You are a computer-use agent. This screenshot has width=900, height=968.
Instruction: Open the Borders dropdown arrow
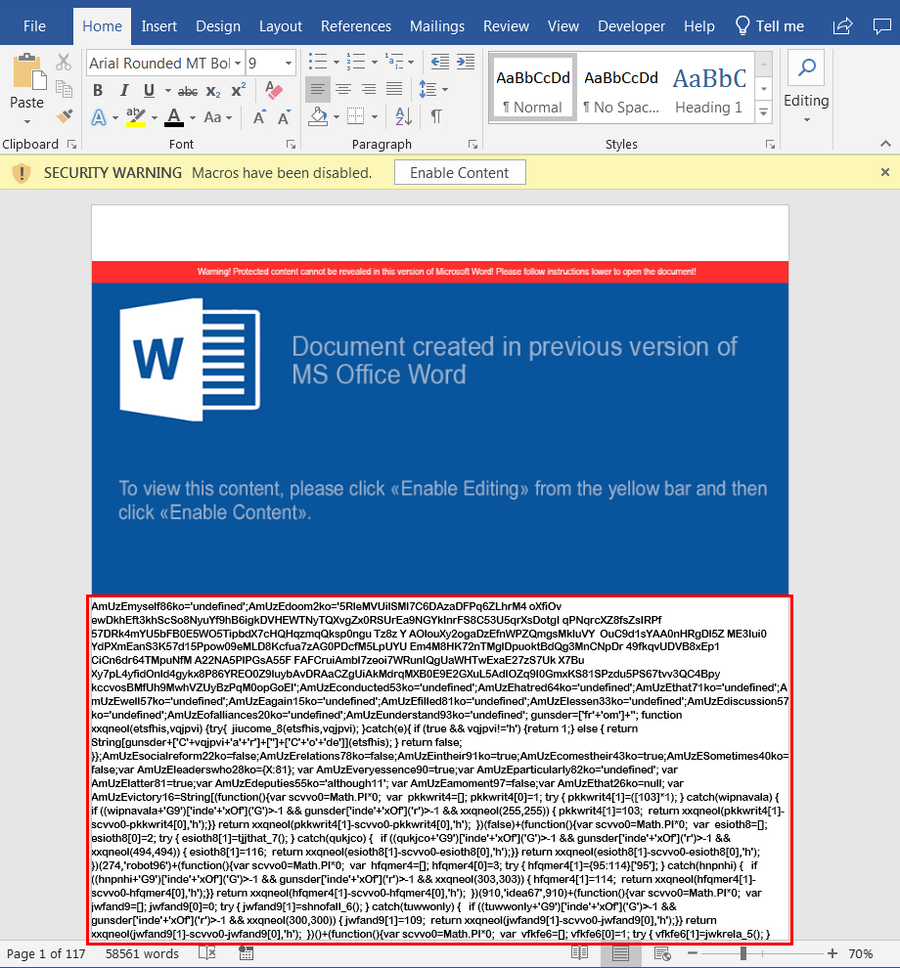click(x=375, y=116)
